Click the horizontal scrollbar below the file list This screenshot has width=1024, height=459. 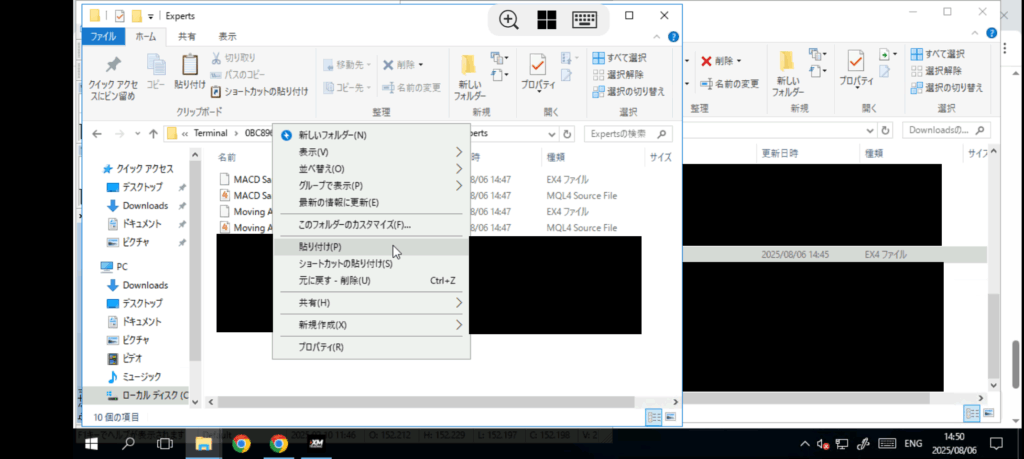pyautogui.click(x=420, y=401)
